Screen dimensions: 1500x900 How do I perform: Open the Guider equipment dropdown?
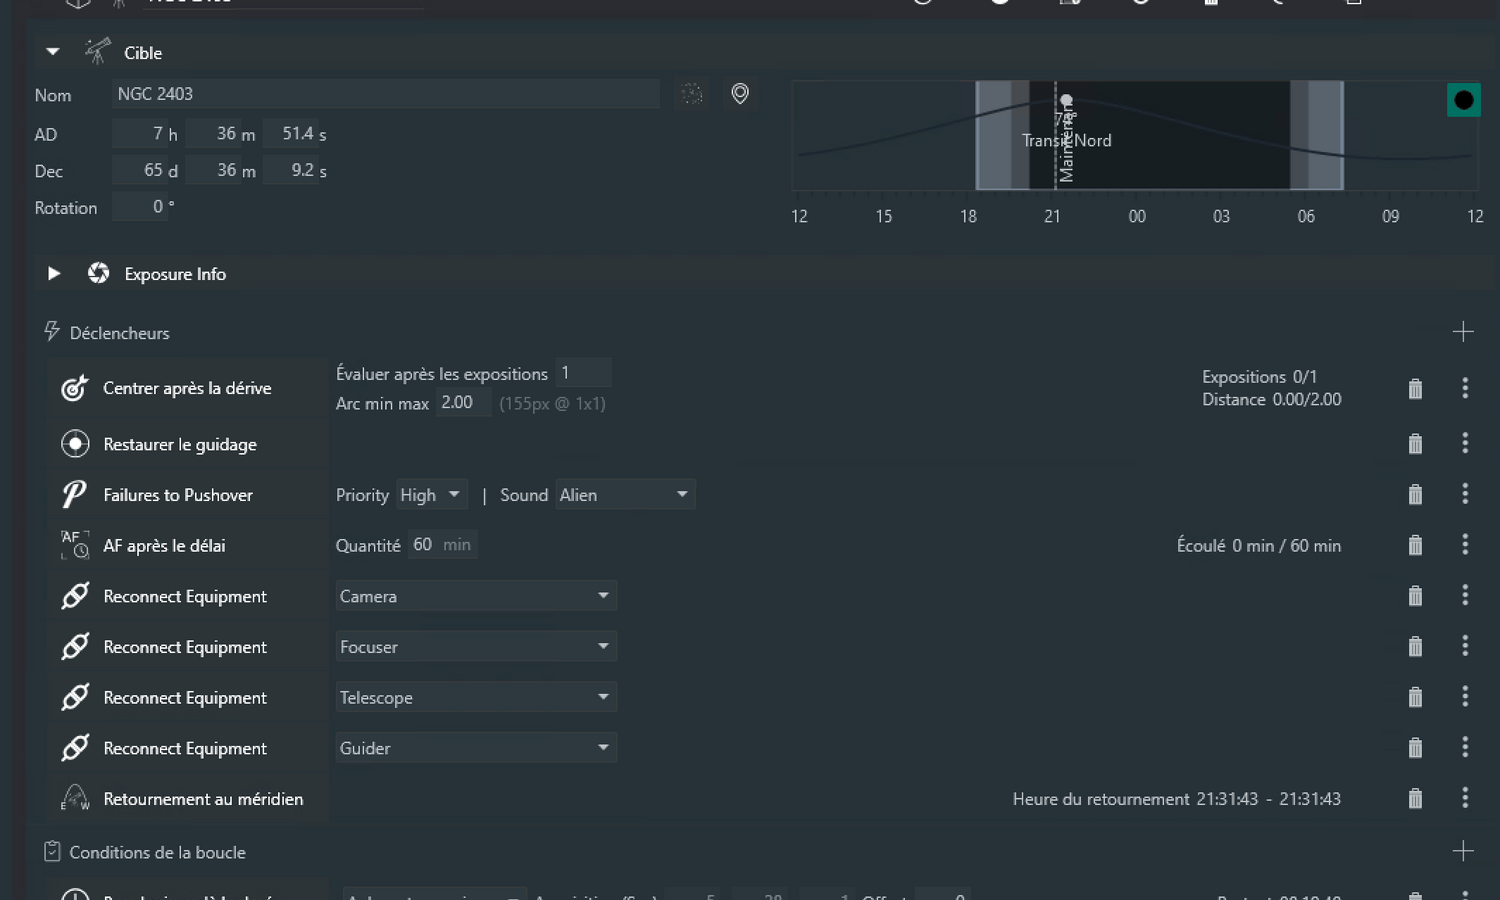tap(476, 748)
